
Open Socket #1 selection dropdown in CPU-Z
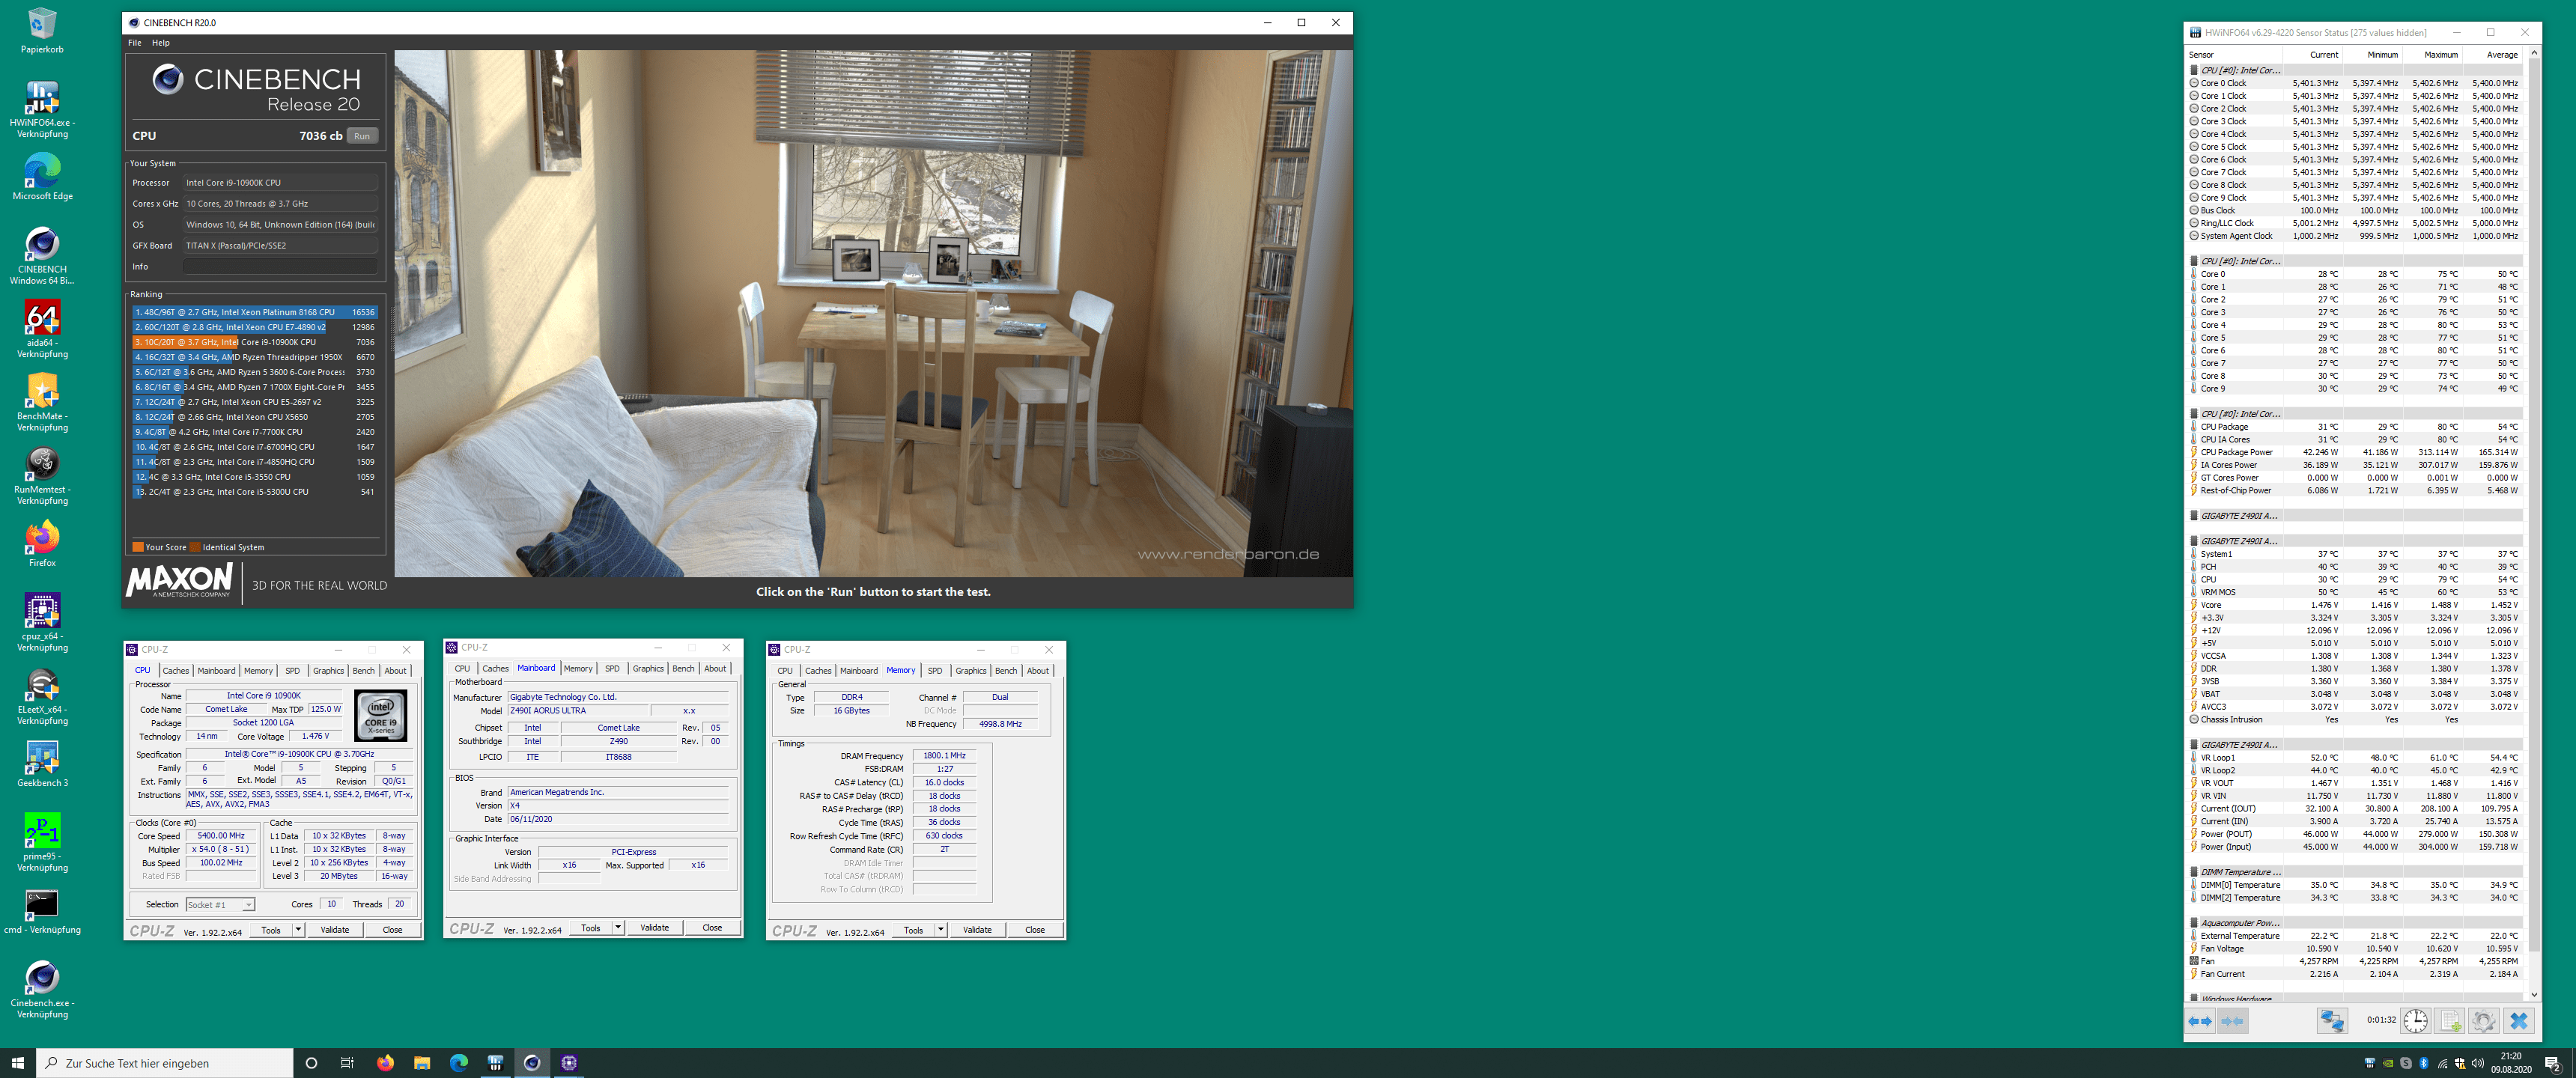point(220,904)
